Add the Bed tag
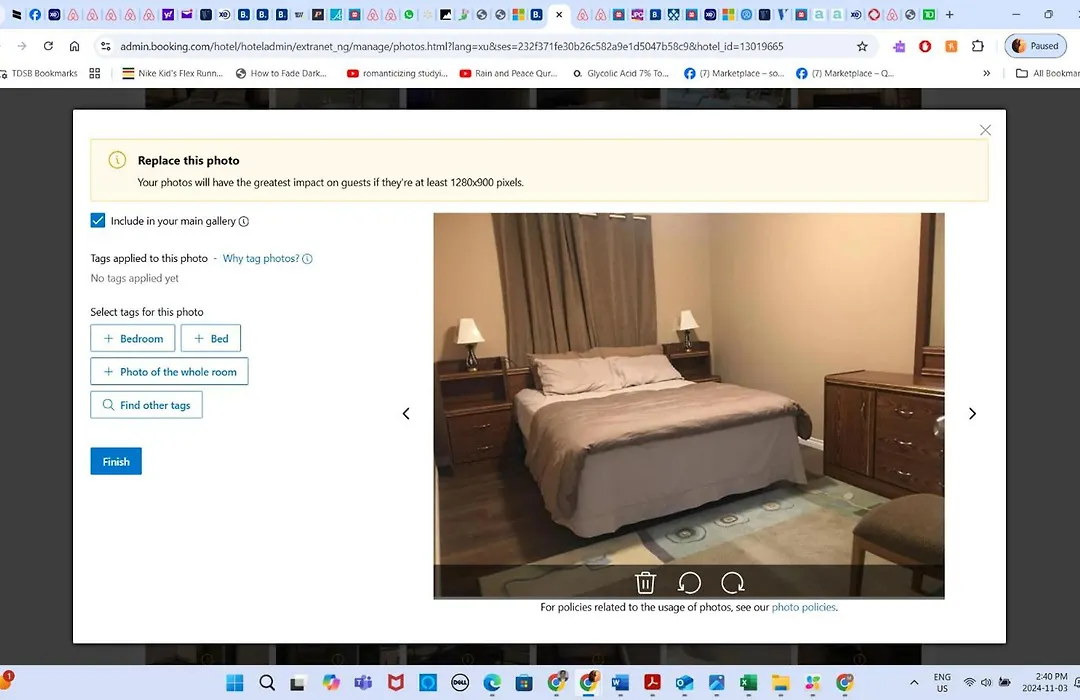 click(211, 338)
